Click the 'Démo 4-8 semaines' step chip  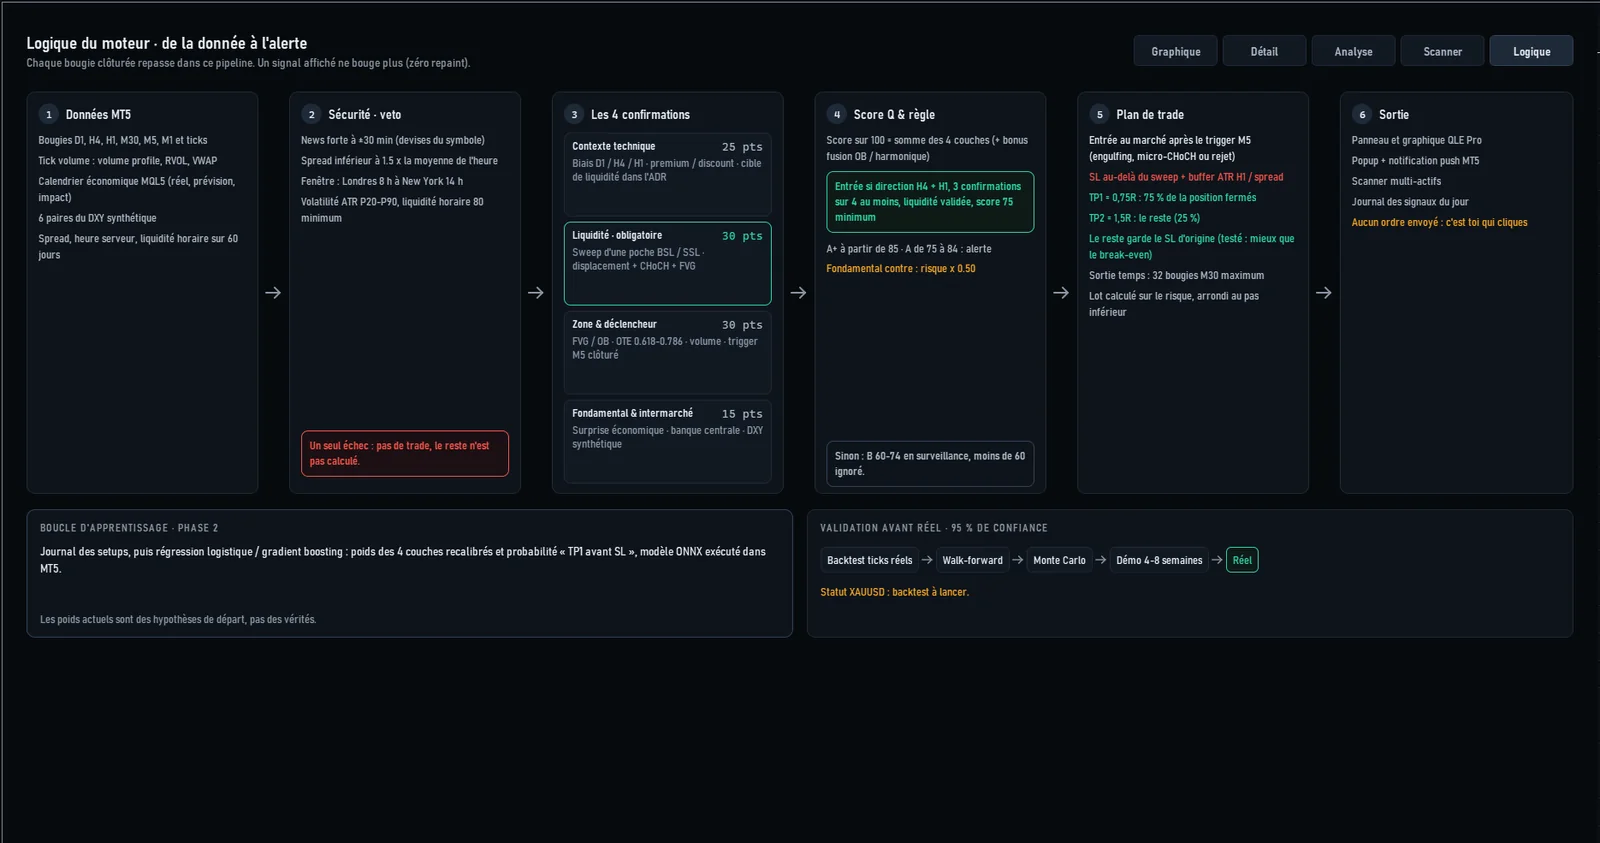pos(1159,560)
